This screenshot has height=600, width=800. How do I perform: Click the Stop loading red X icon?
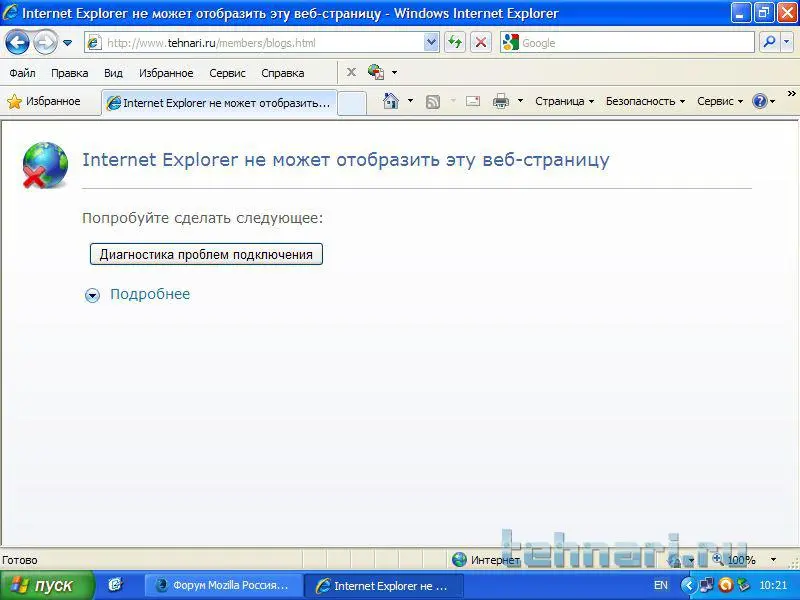(x=481, y=42)
